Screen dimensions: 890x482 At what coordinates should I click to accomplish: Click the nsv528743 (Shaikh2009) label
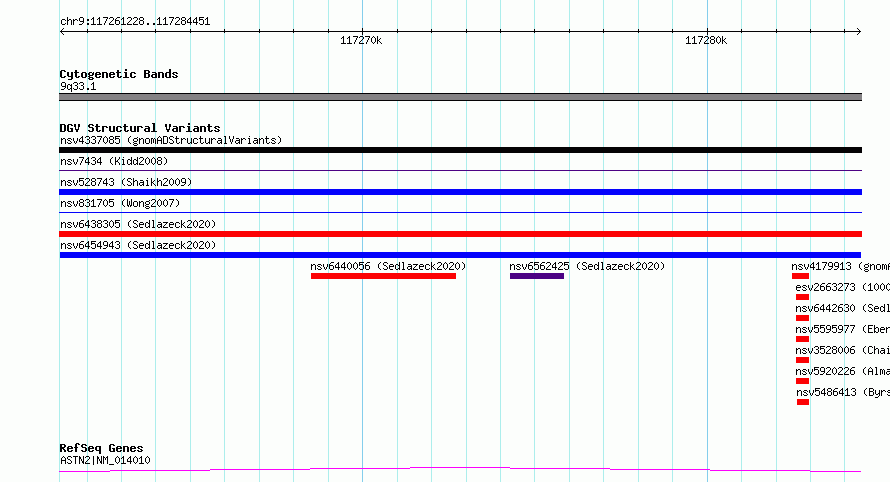coord(126,182)
